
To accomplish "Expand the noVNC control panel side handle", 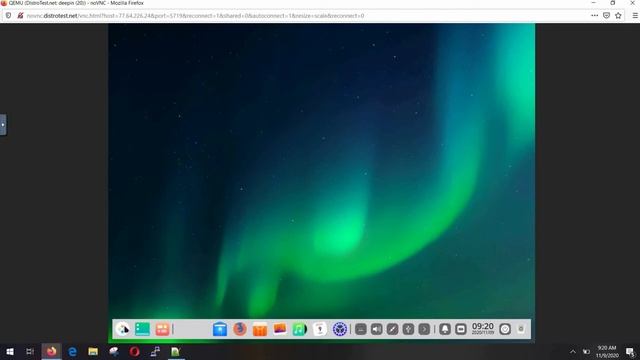I will click(x=3, y=124).
